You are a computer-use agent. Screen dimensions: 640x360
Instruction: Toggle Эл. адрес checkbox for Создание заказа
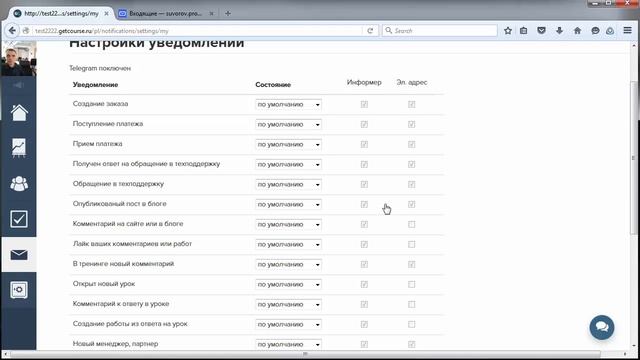[x=411, y=104]
